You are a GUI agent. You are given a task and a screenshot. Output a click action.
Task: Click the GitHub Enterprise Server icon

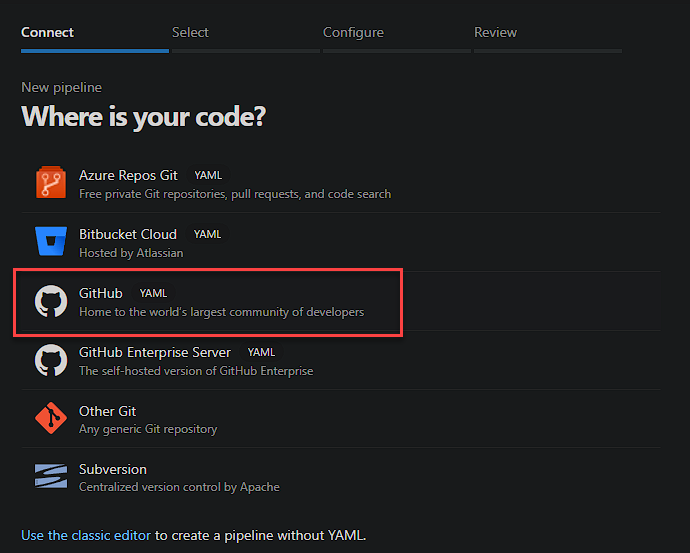coord(51,361)
